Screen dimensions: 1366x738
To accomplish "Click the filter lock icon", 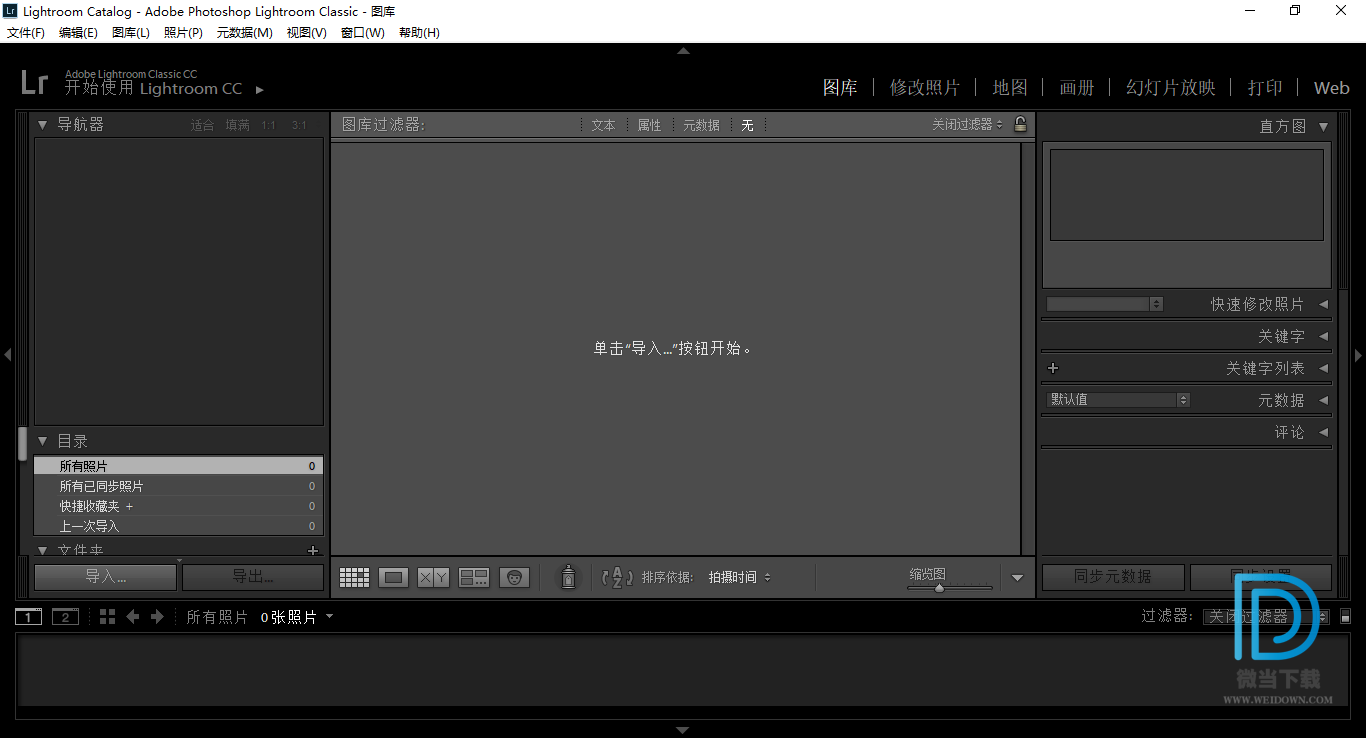I will coord(1020,124).
